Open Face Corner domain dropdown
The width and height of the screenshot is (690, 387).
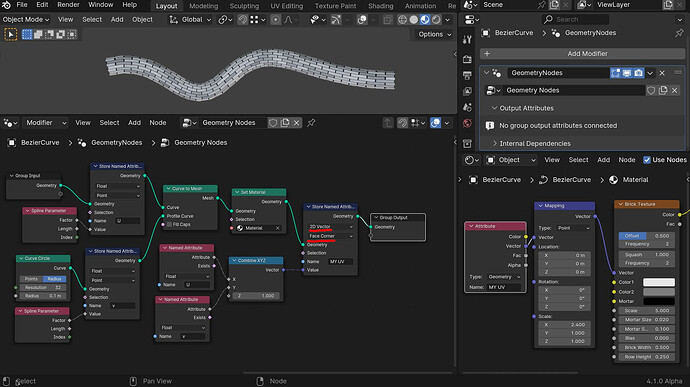click(x=330, y=236)
